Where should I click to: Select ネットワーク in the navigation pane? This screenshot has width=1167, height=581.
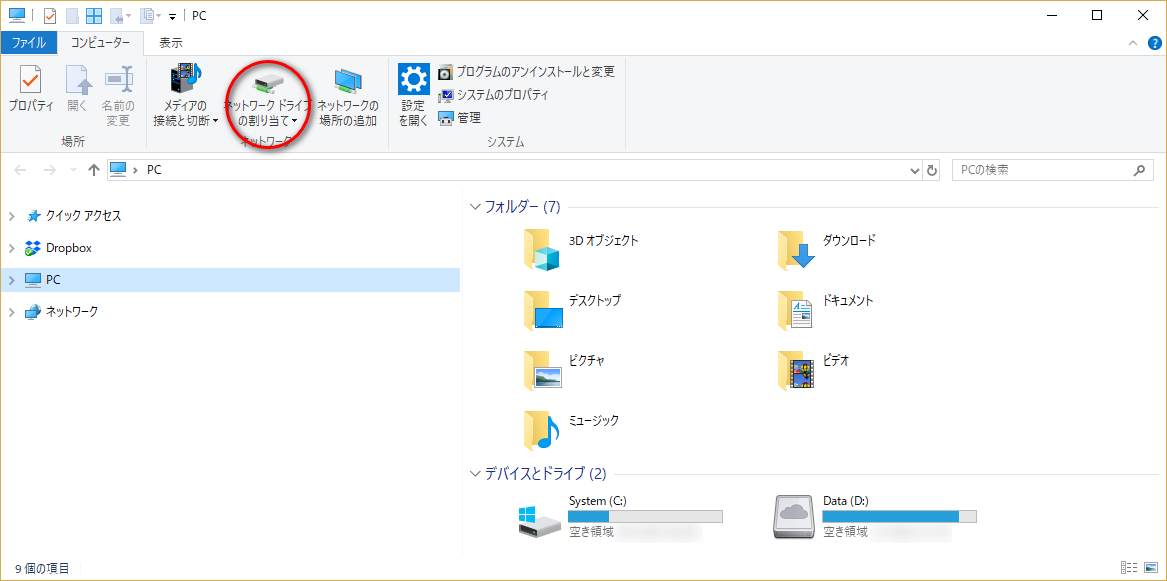[x=72, y=312]
